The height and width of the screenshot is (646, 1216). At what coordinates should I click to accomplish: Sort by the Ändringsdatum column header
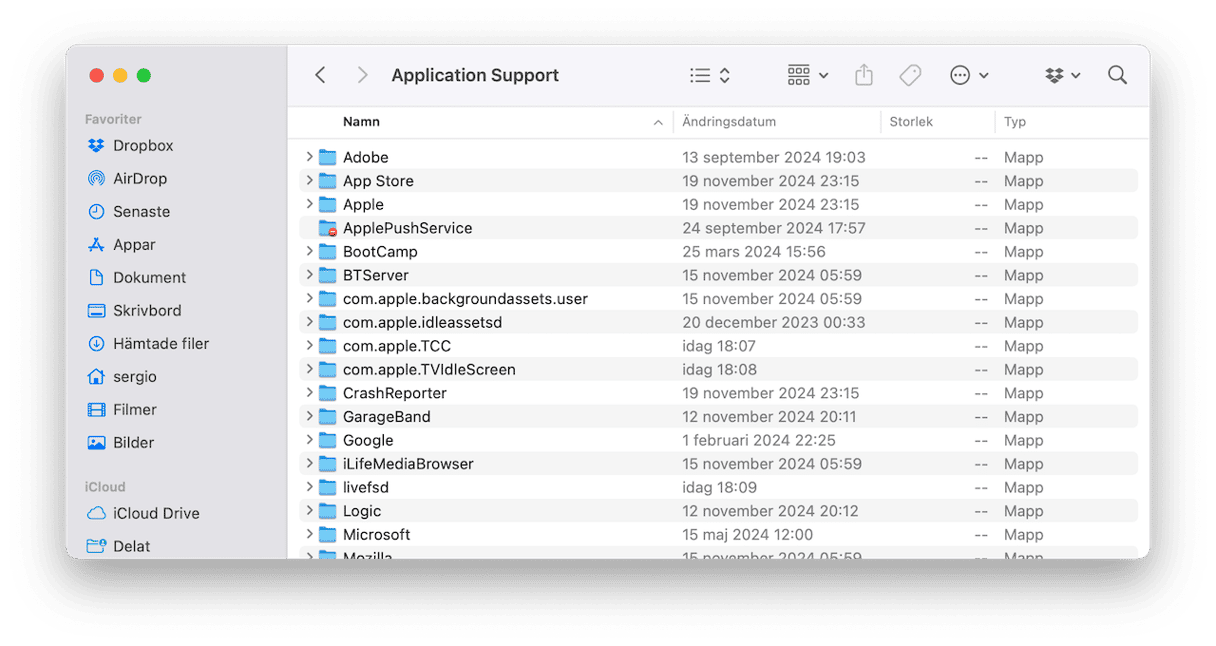tap(729, 122)
